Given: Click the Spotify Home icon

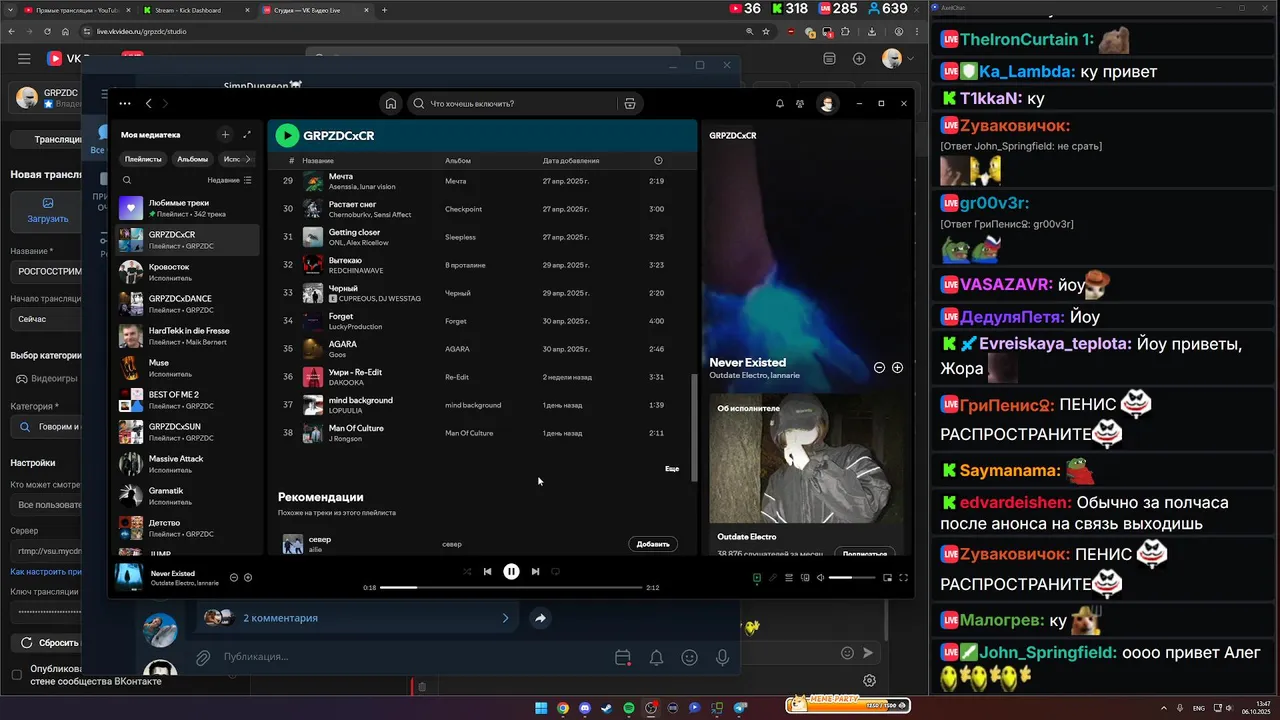Looking at the screenshot, I should tap(391, 103).
